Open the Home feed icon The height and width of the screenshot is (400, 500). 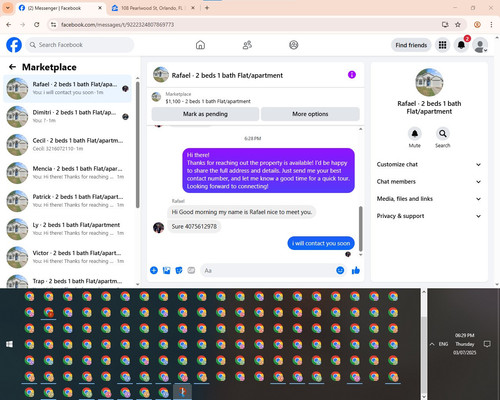tap(200, 45)
